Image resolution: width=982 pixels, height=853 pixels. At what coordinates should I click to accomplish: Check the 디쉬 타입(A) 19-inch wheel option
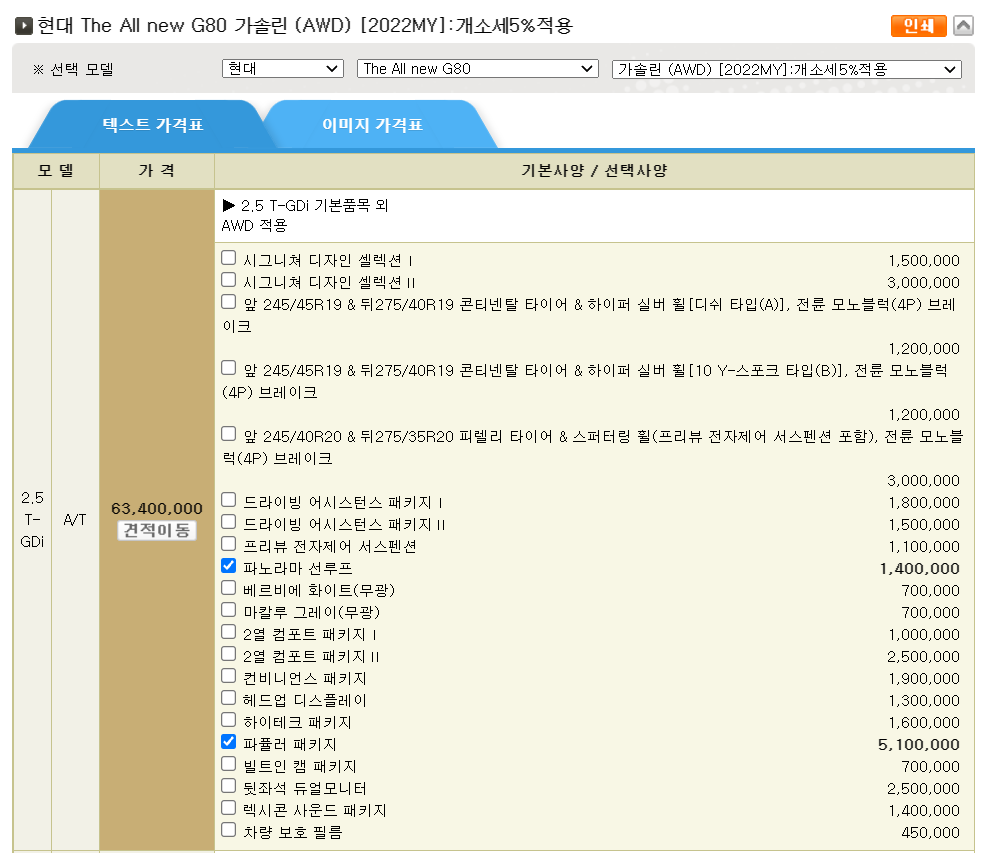[x=229, y=302]
